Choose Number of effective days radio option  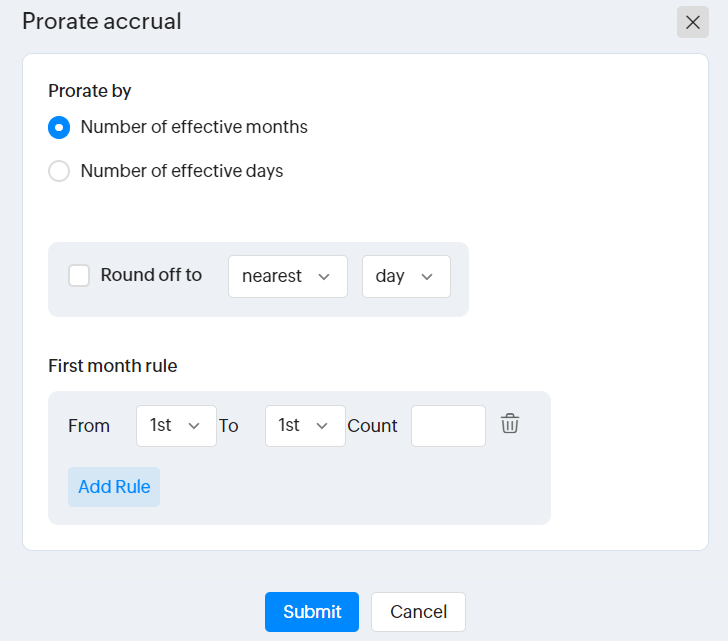59,171
